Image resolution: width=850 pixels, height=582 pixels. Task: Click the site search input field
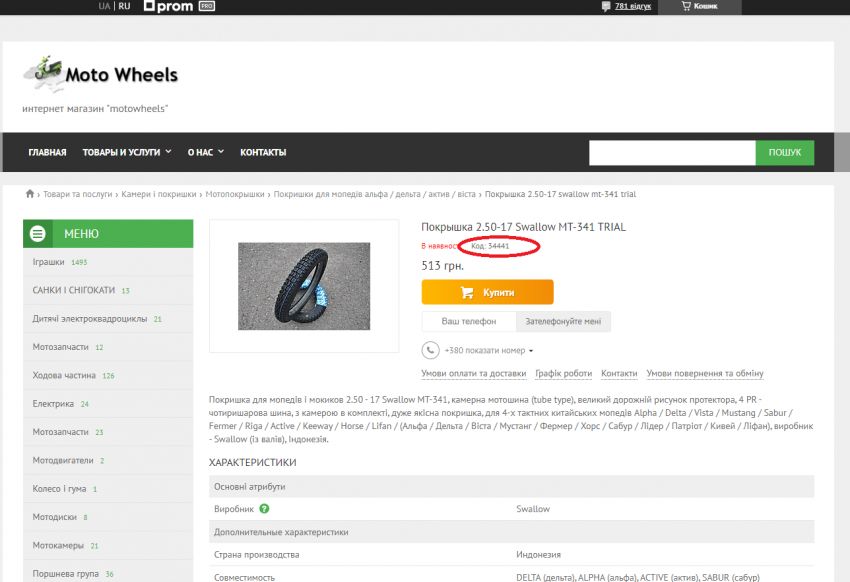pyautogui.click(x=671, y=152)
